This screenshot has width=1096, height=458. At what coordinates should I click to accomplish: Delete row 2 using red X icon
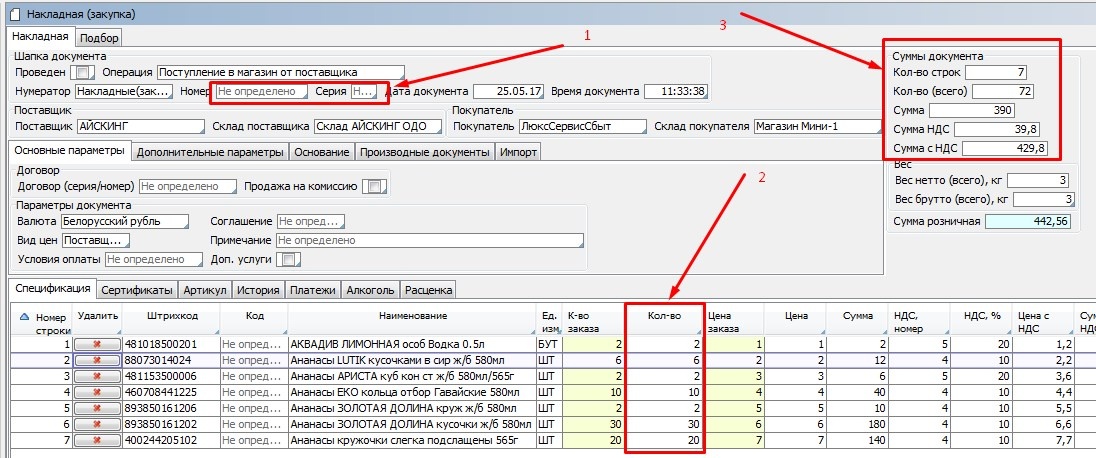point(97,360)
